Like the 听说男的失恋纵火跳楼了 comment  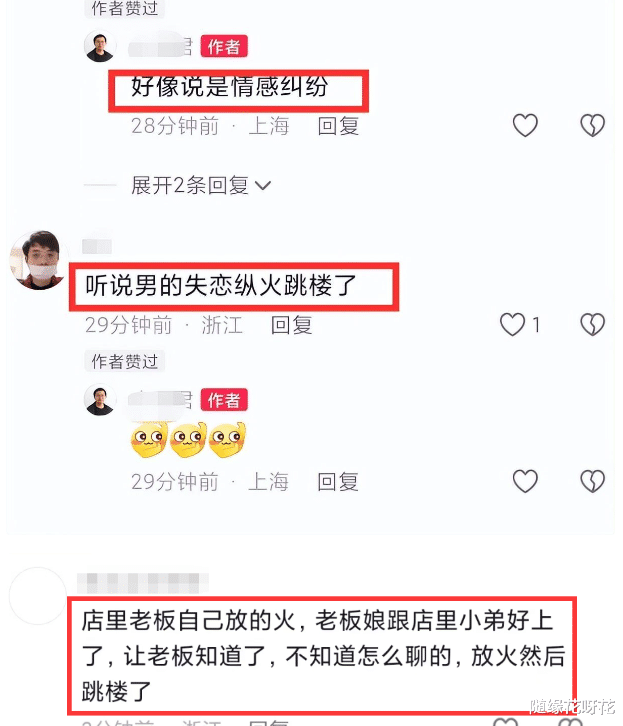(512, 324)
